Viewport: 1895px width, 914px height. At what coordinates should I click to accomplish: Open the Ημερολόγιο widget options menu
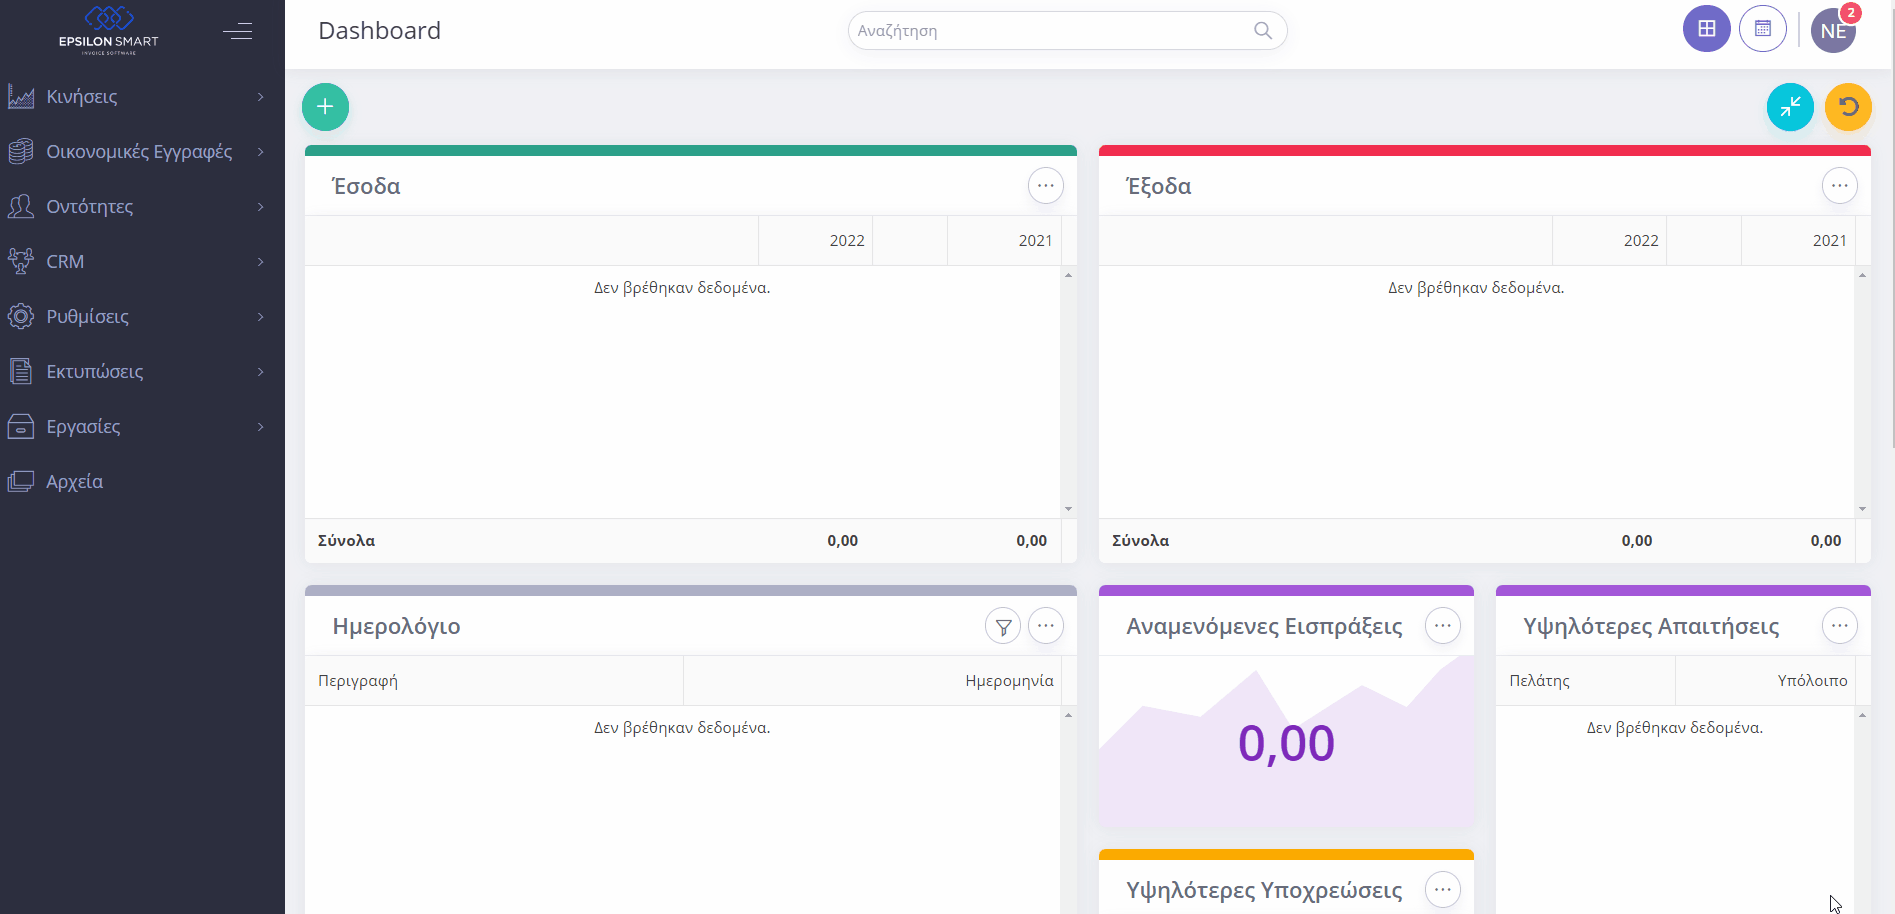[x=1046, y=626]
